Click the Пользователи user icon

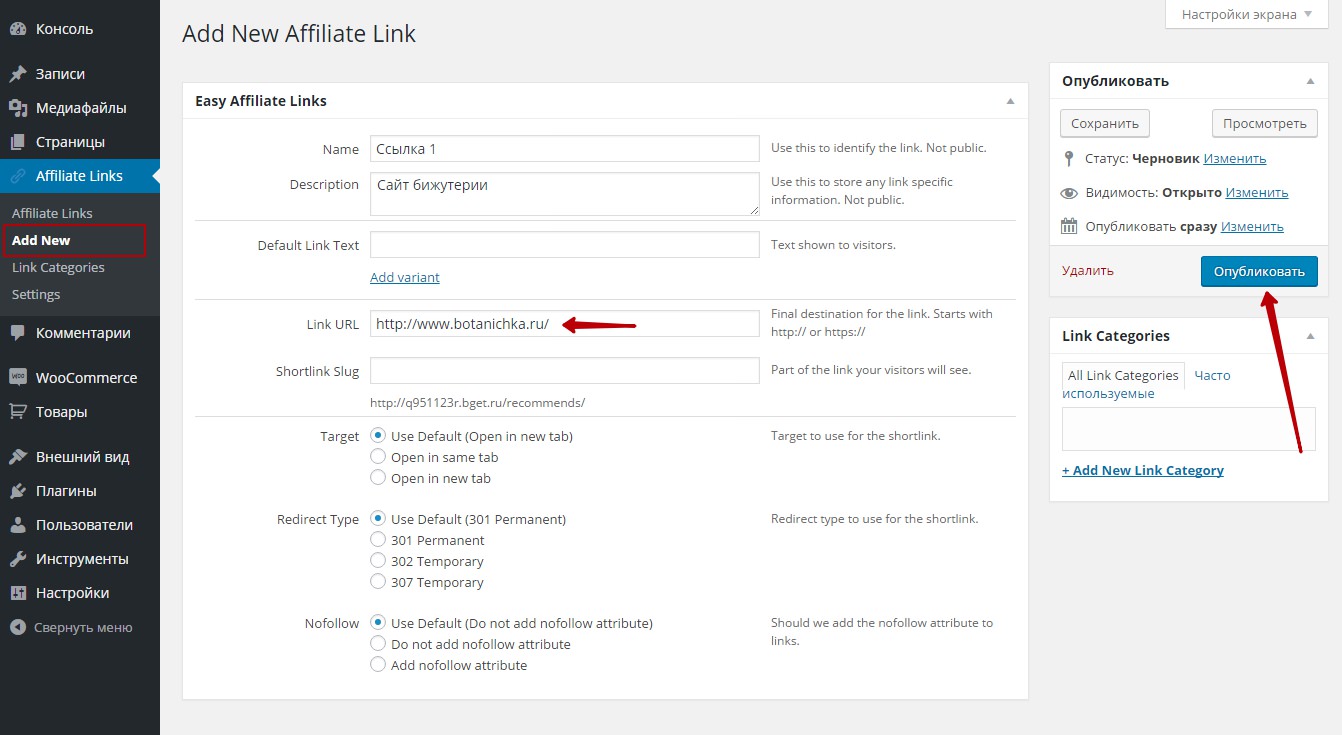(18, 525)
